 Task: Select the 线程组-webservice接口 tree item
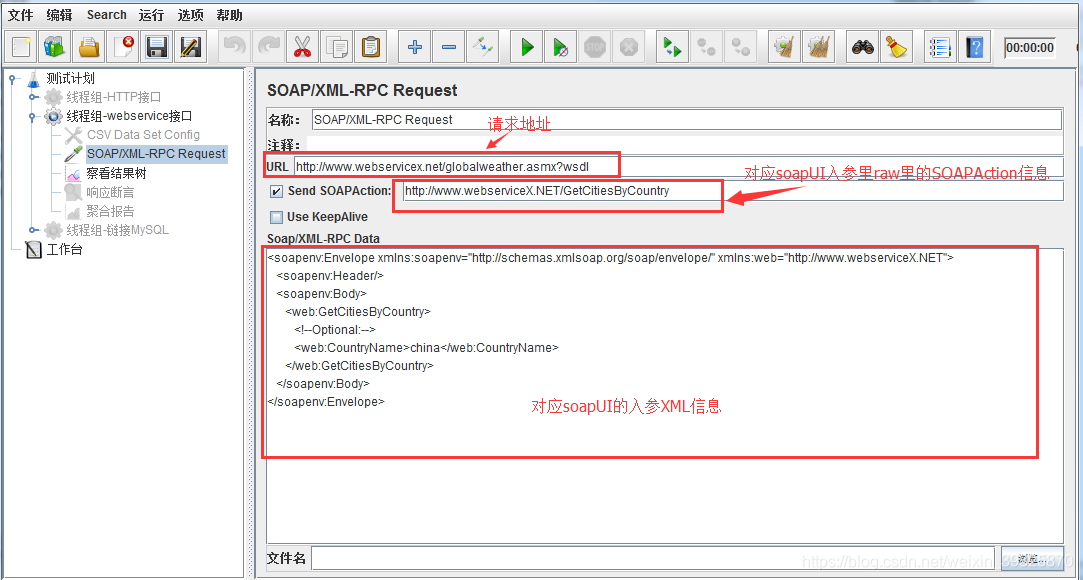129,116
